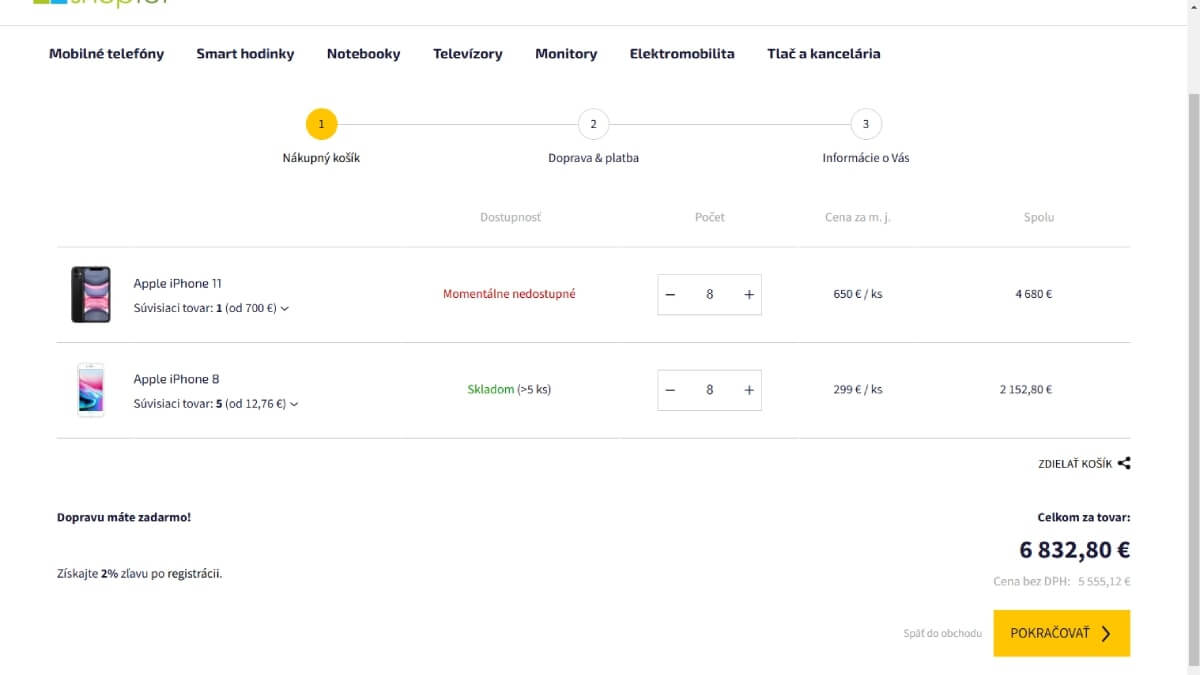Click the quantity field for Apple iPhone 11

(x=710, y=295)
